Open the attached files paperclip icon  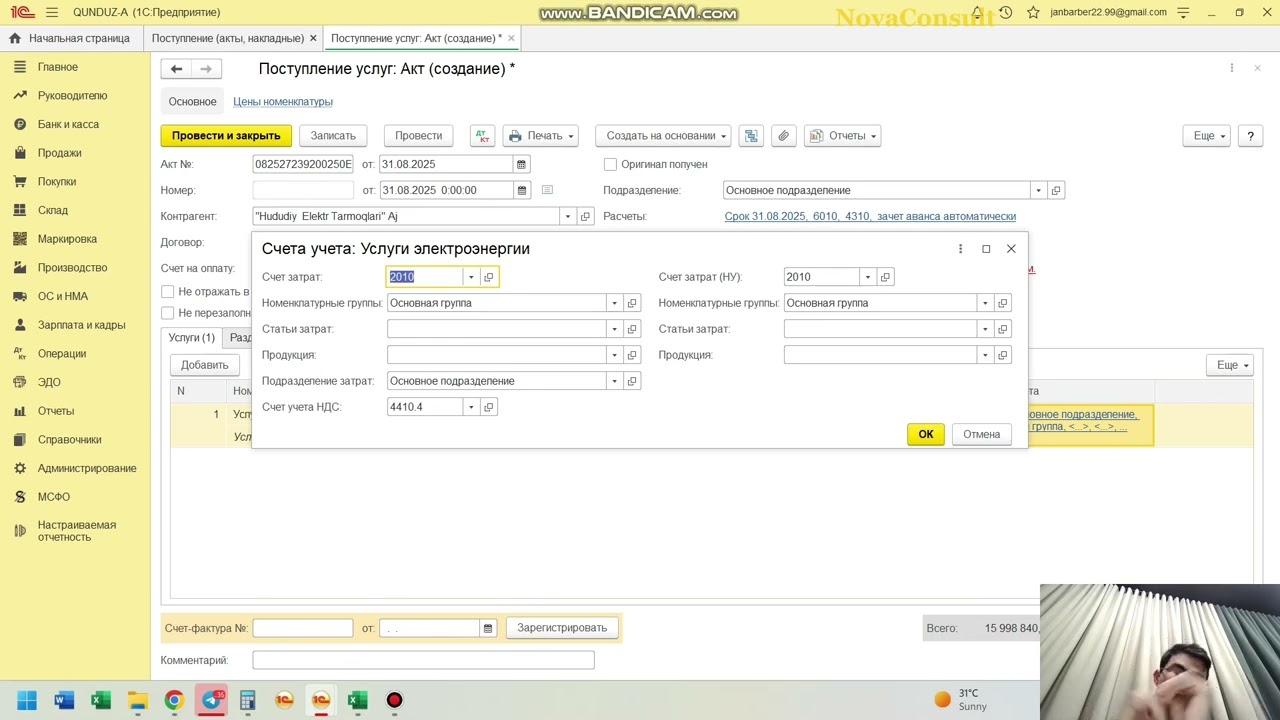tap(784, 136)
